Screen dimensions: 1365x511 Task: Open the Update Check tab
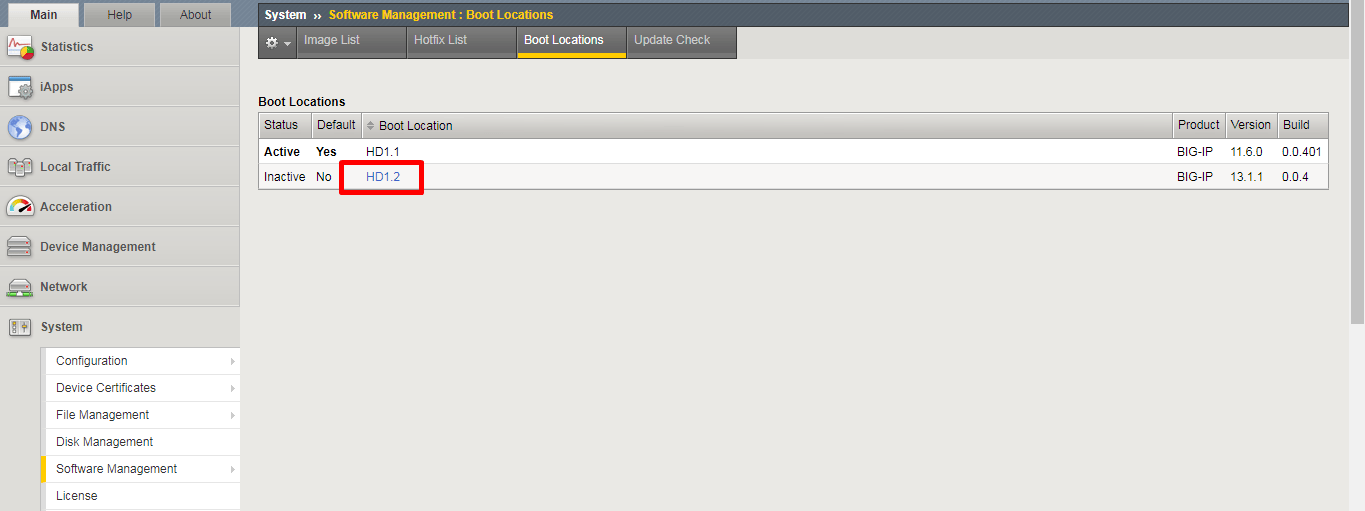(681, 42)
